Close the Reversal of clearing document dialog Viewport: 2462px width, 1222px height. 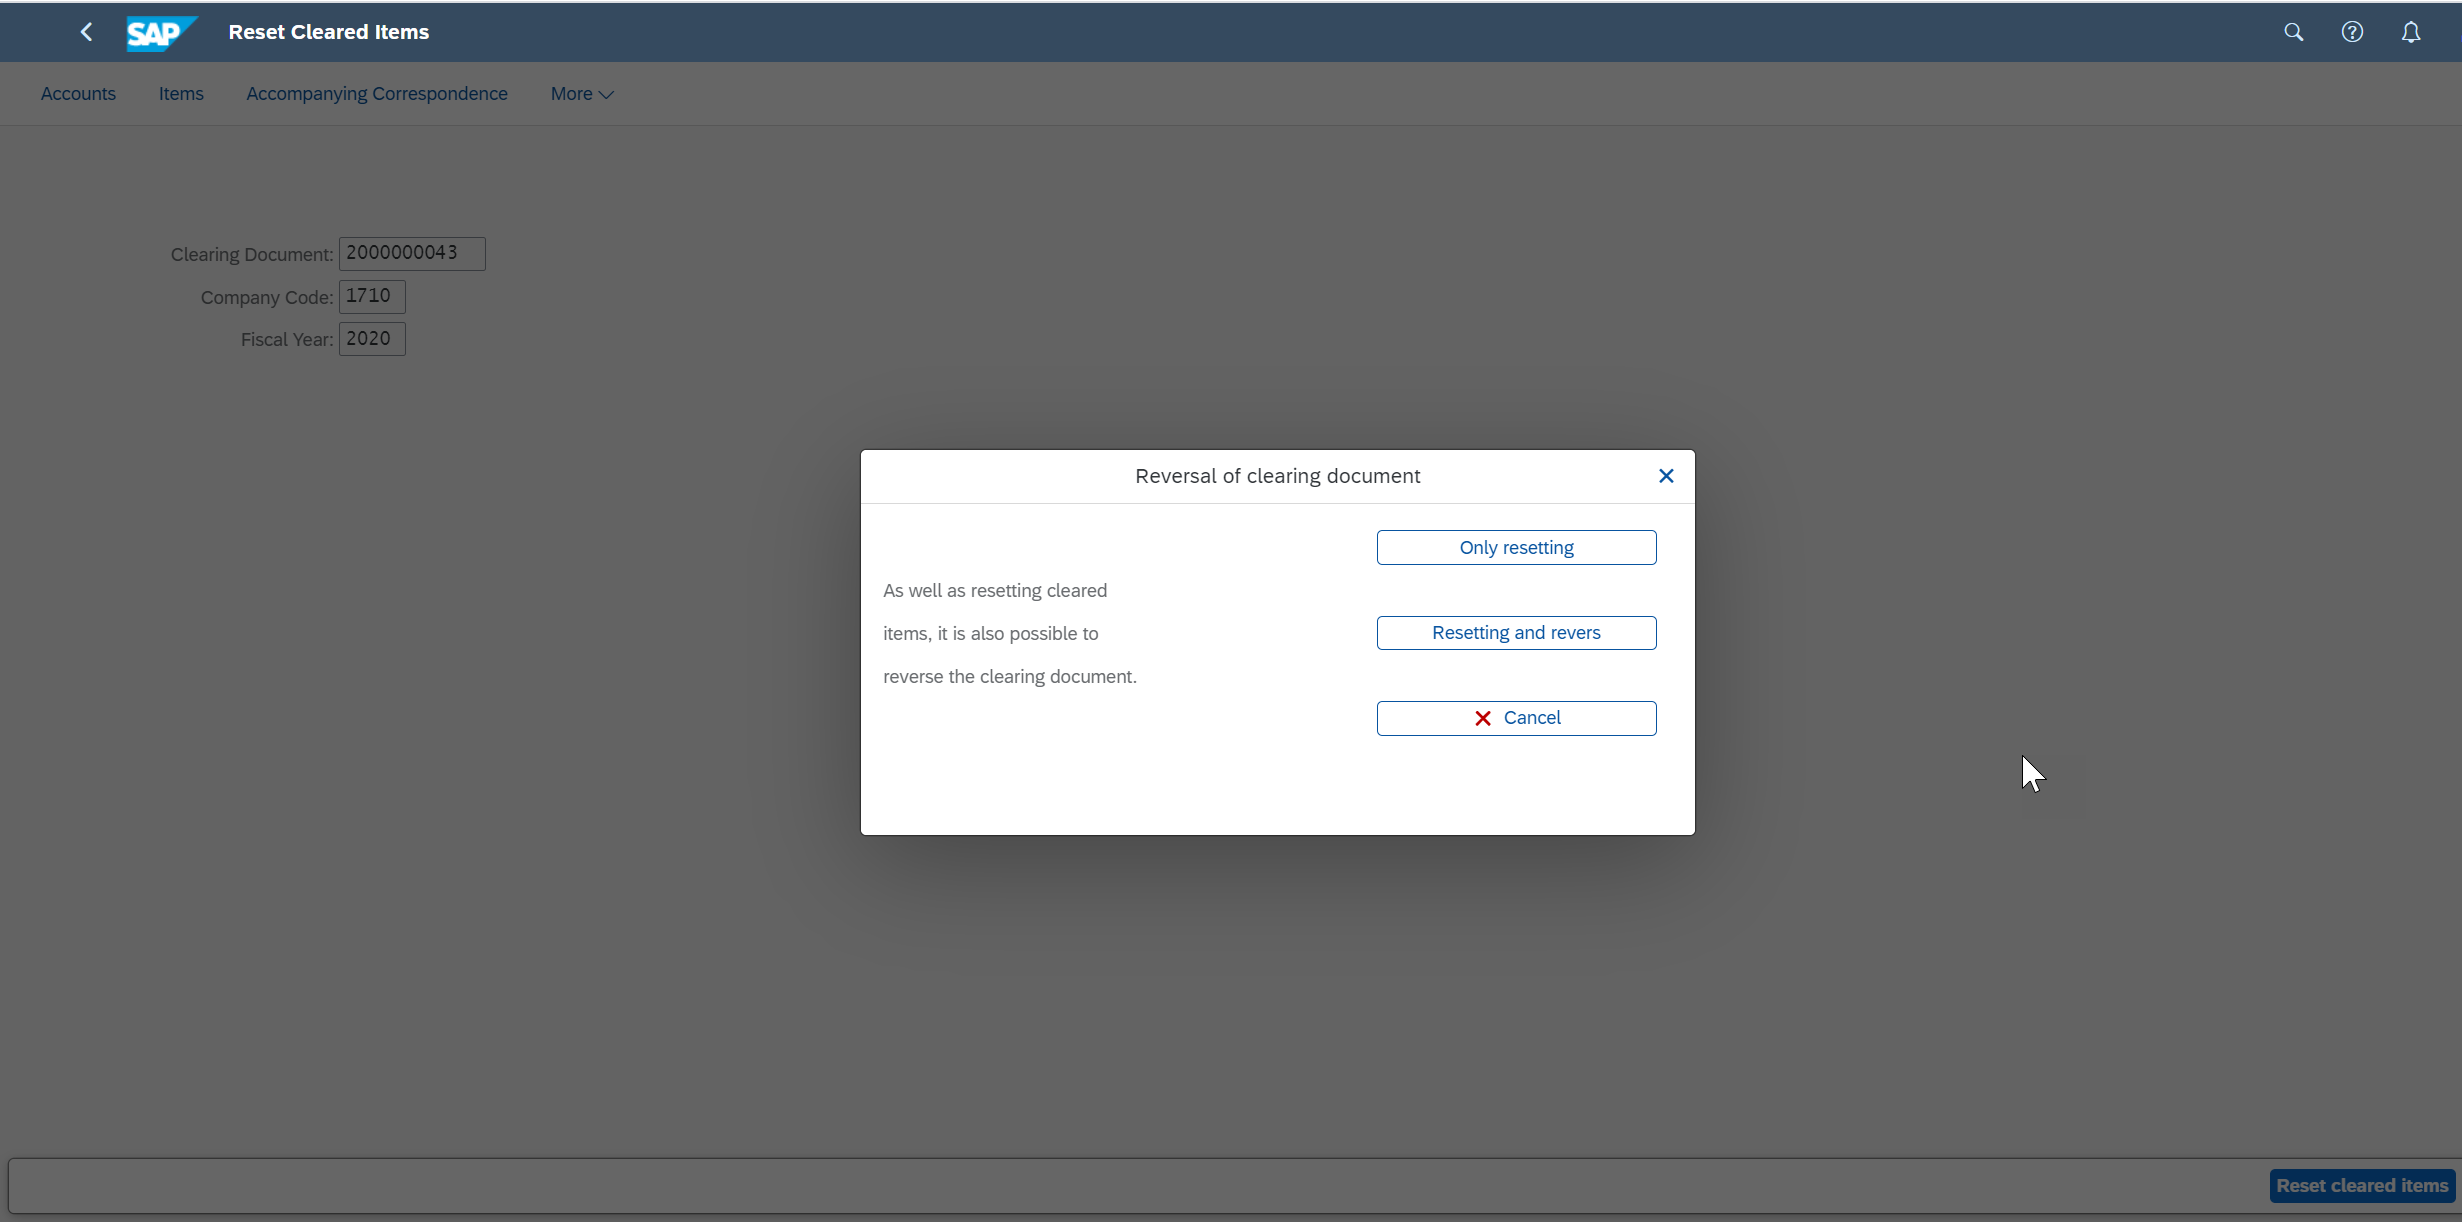[x=1668, y=476]
